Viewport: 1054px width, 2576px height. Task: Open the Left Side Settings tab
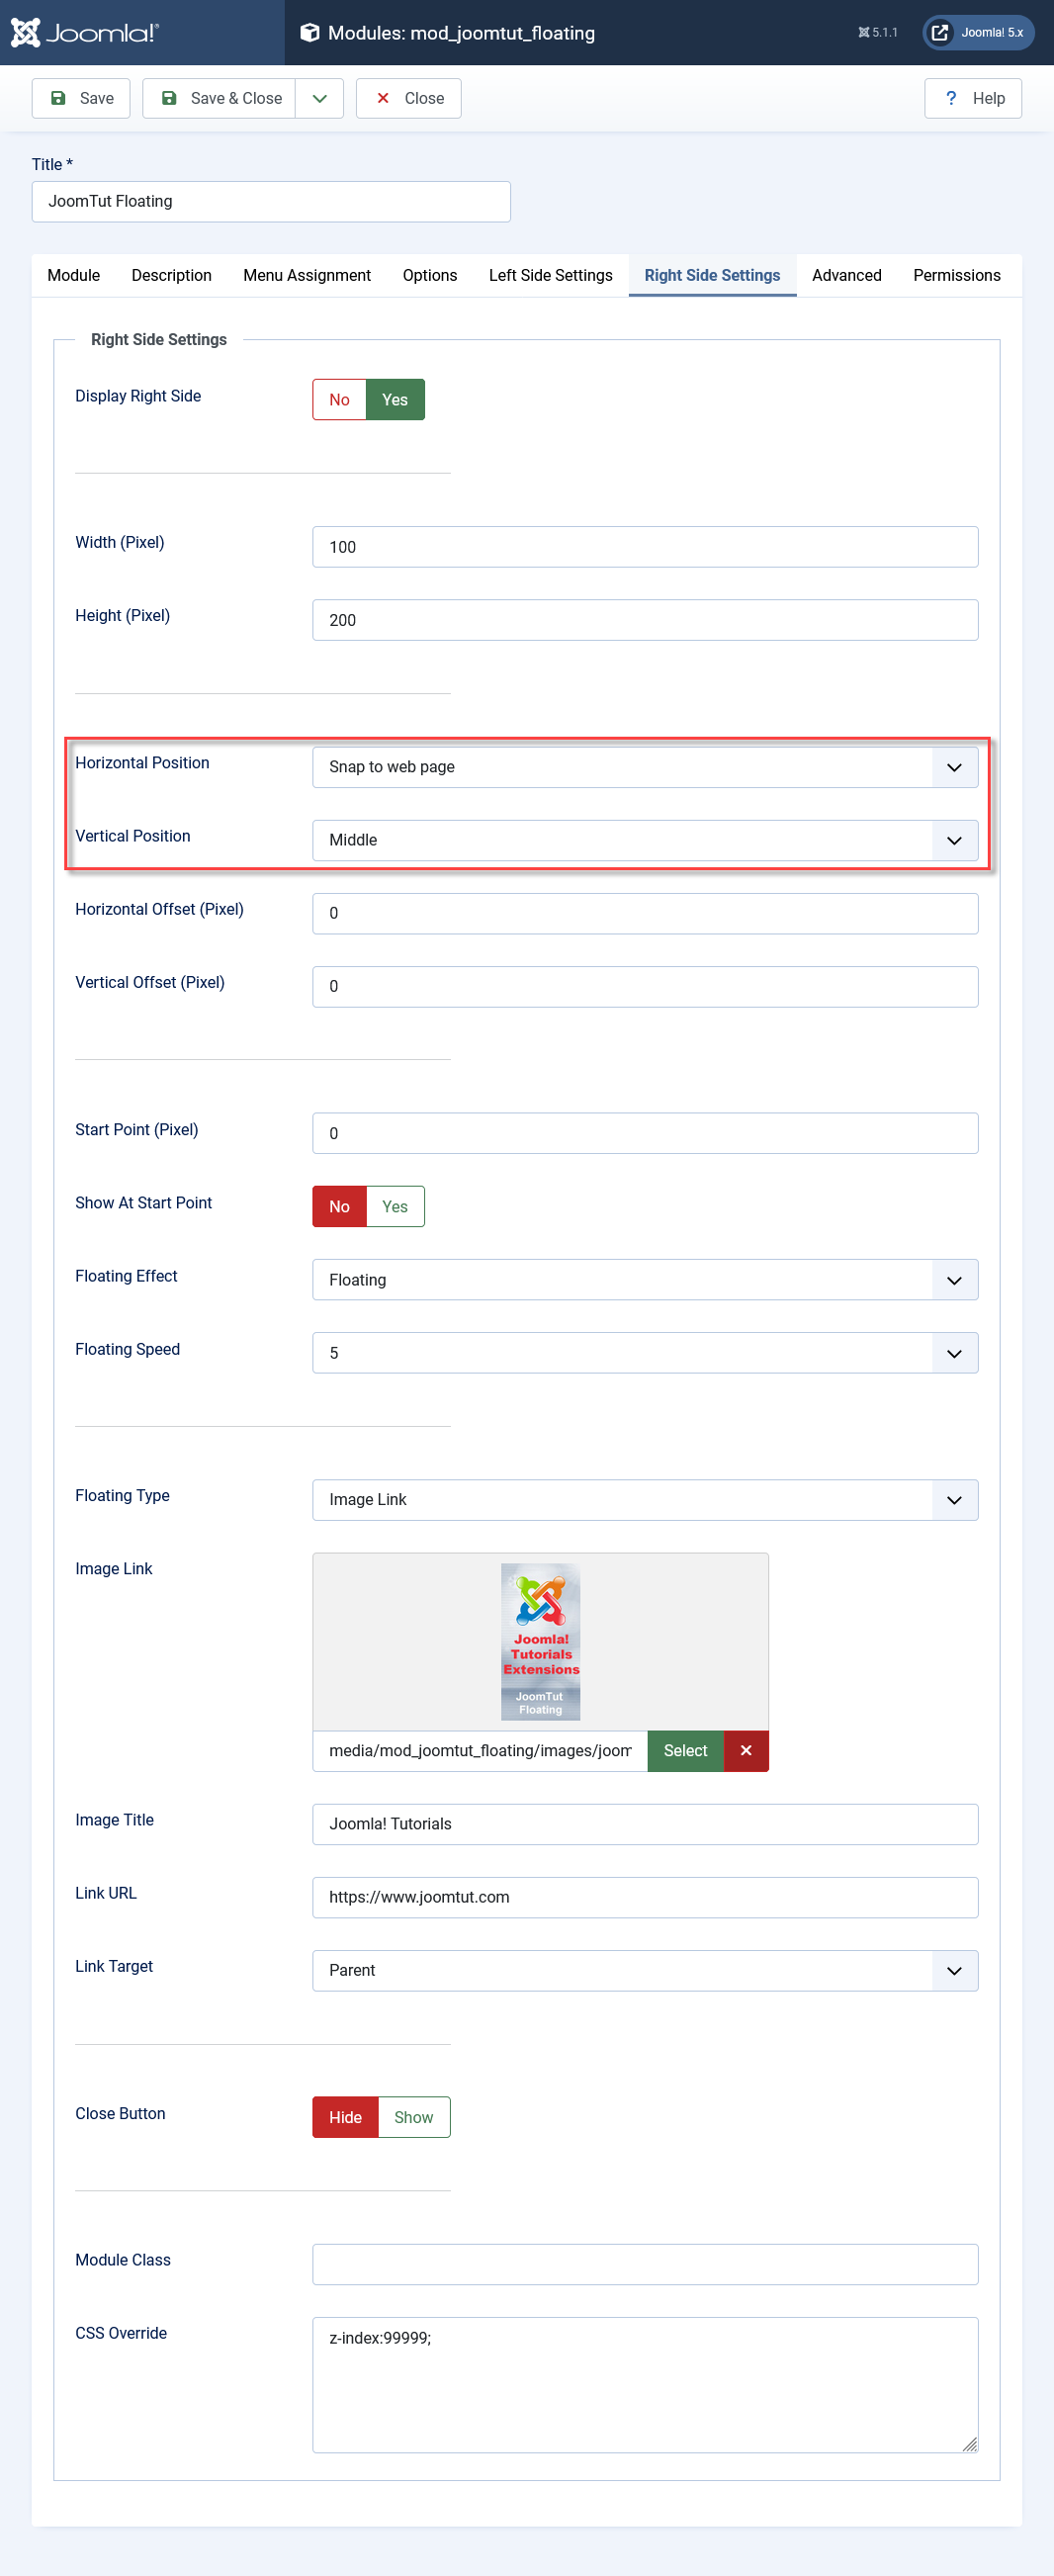click(x=551, y=275)
